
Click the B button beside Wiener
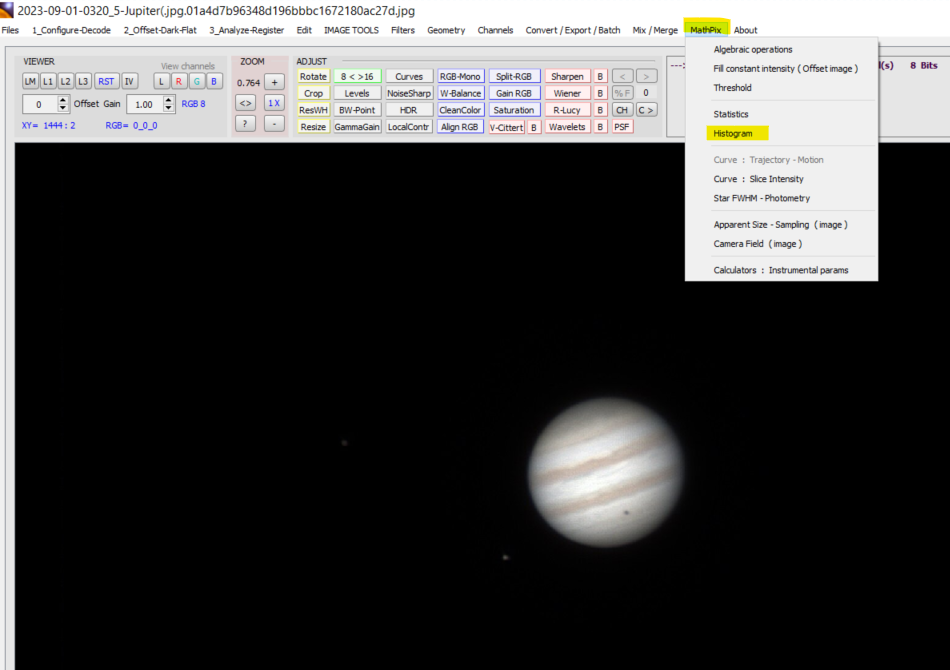(x=600, y=93)
